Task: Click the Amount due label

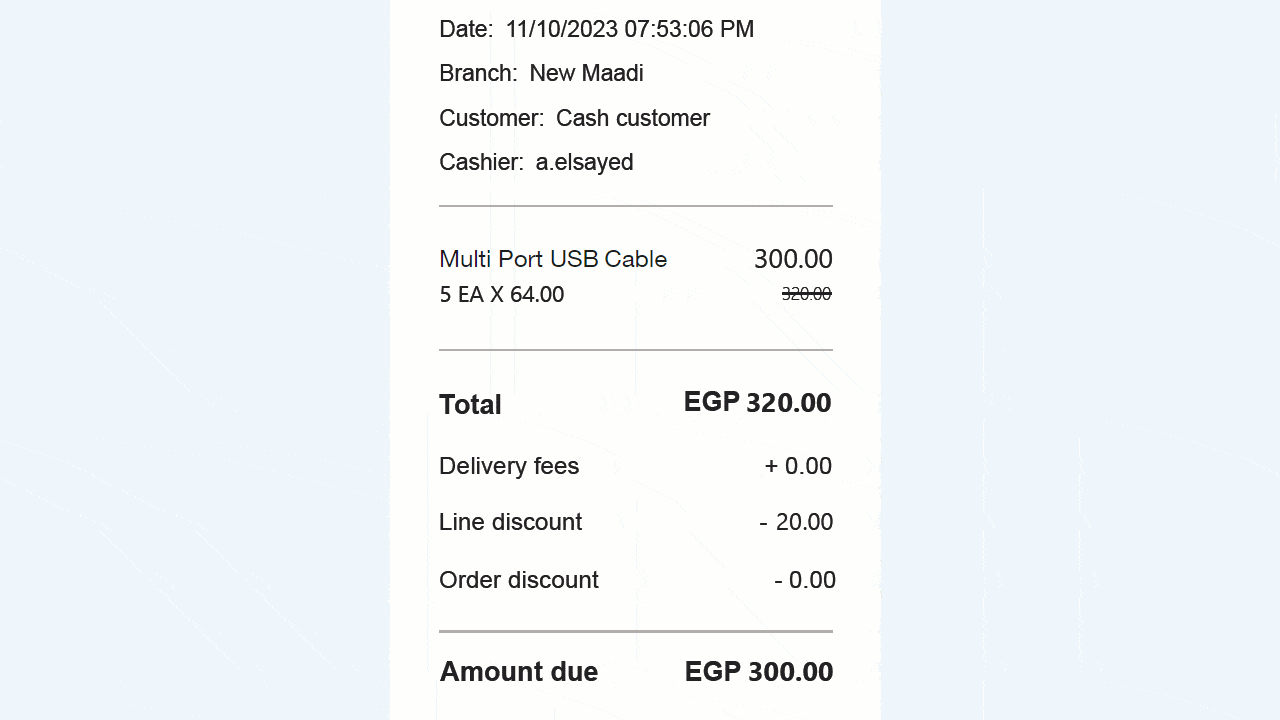Action: pos(518,672)
